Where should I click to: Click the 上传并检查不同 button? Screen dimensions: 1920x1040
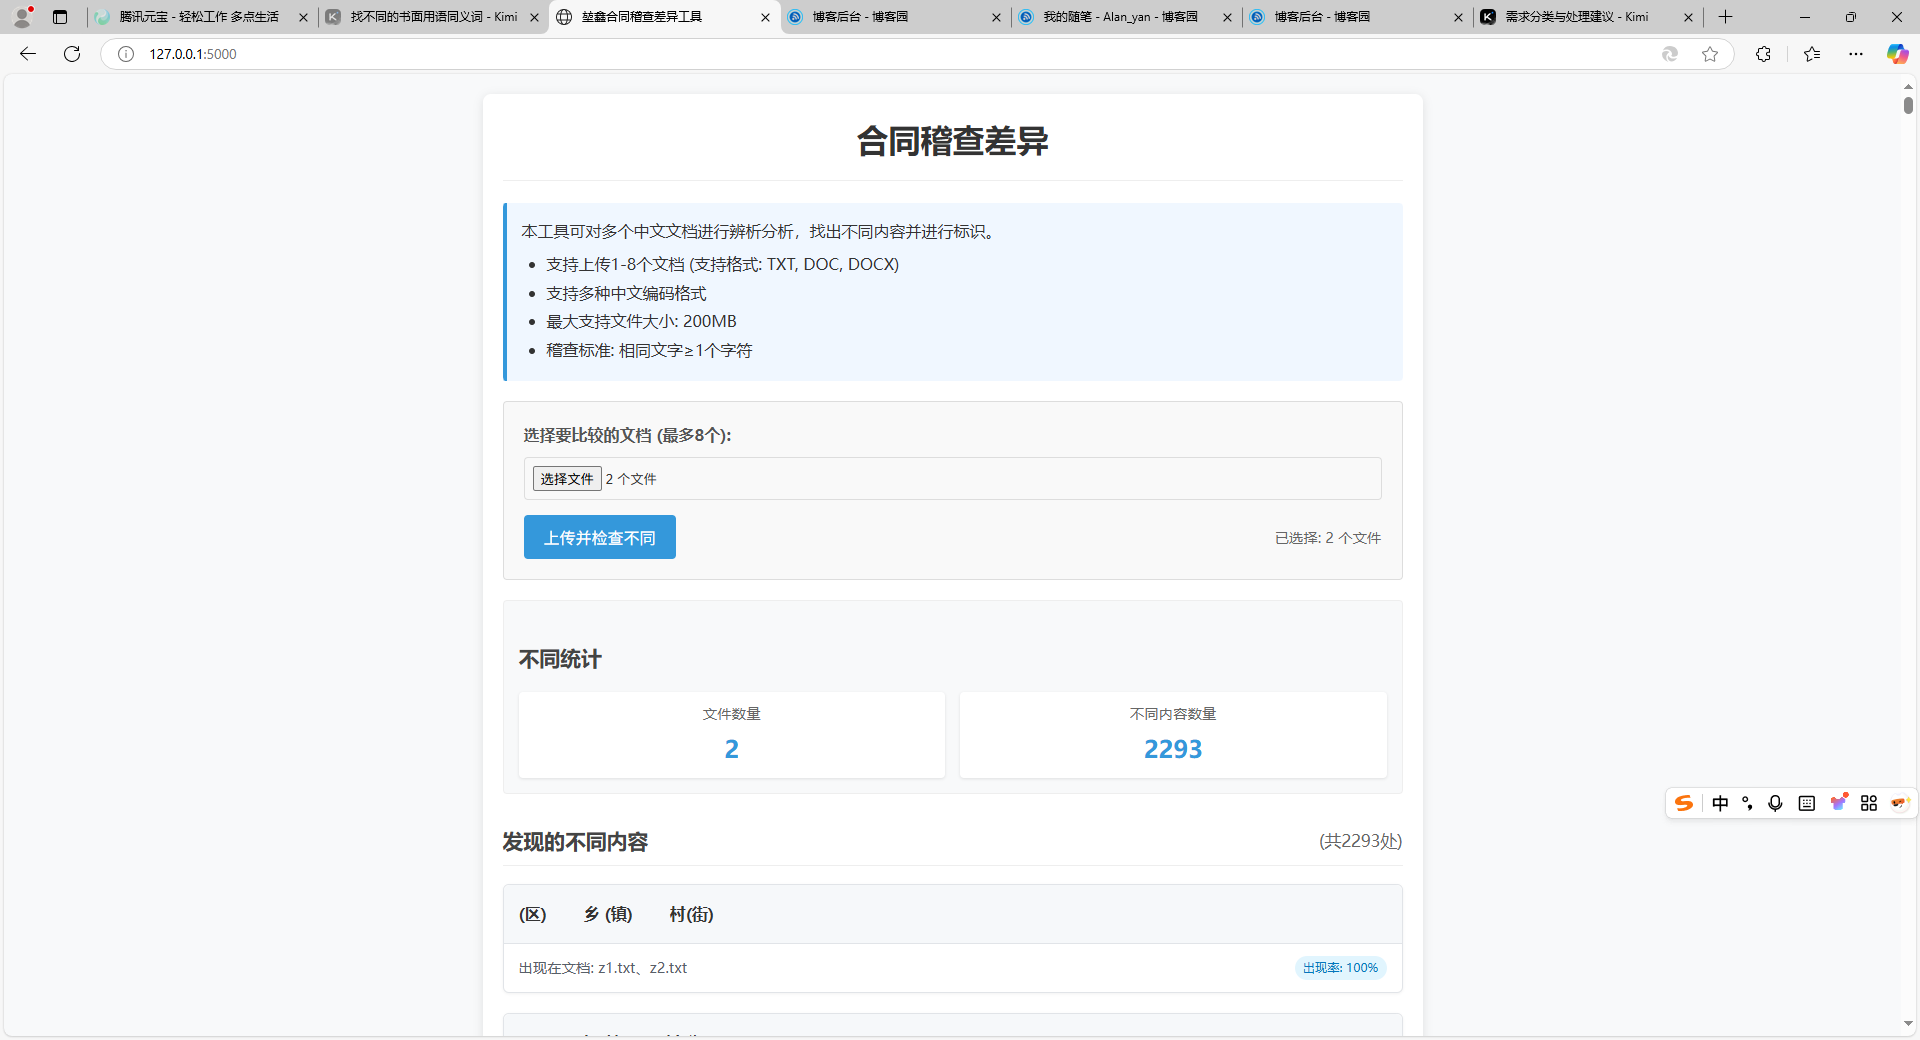pos(600,537)
